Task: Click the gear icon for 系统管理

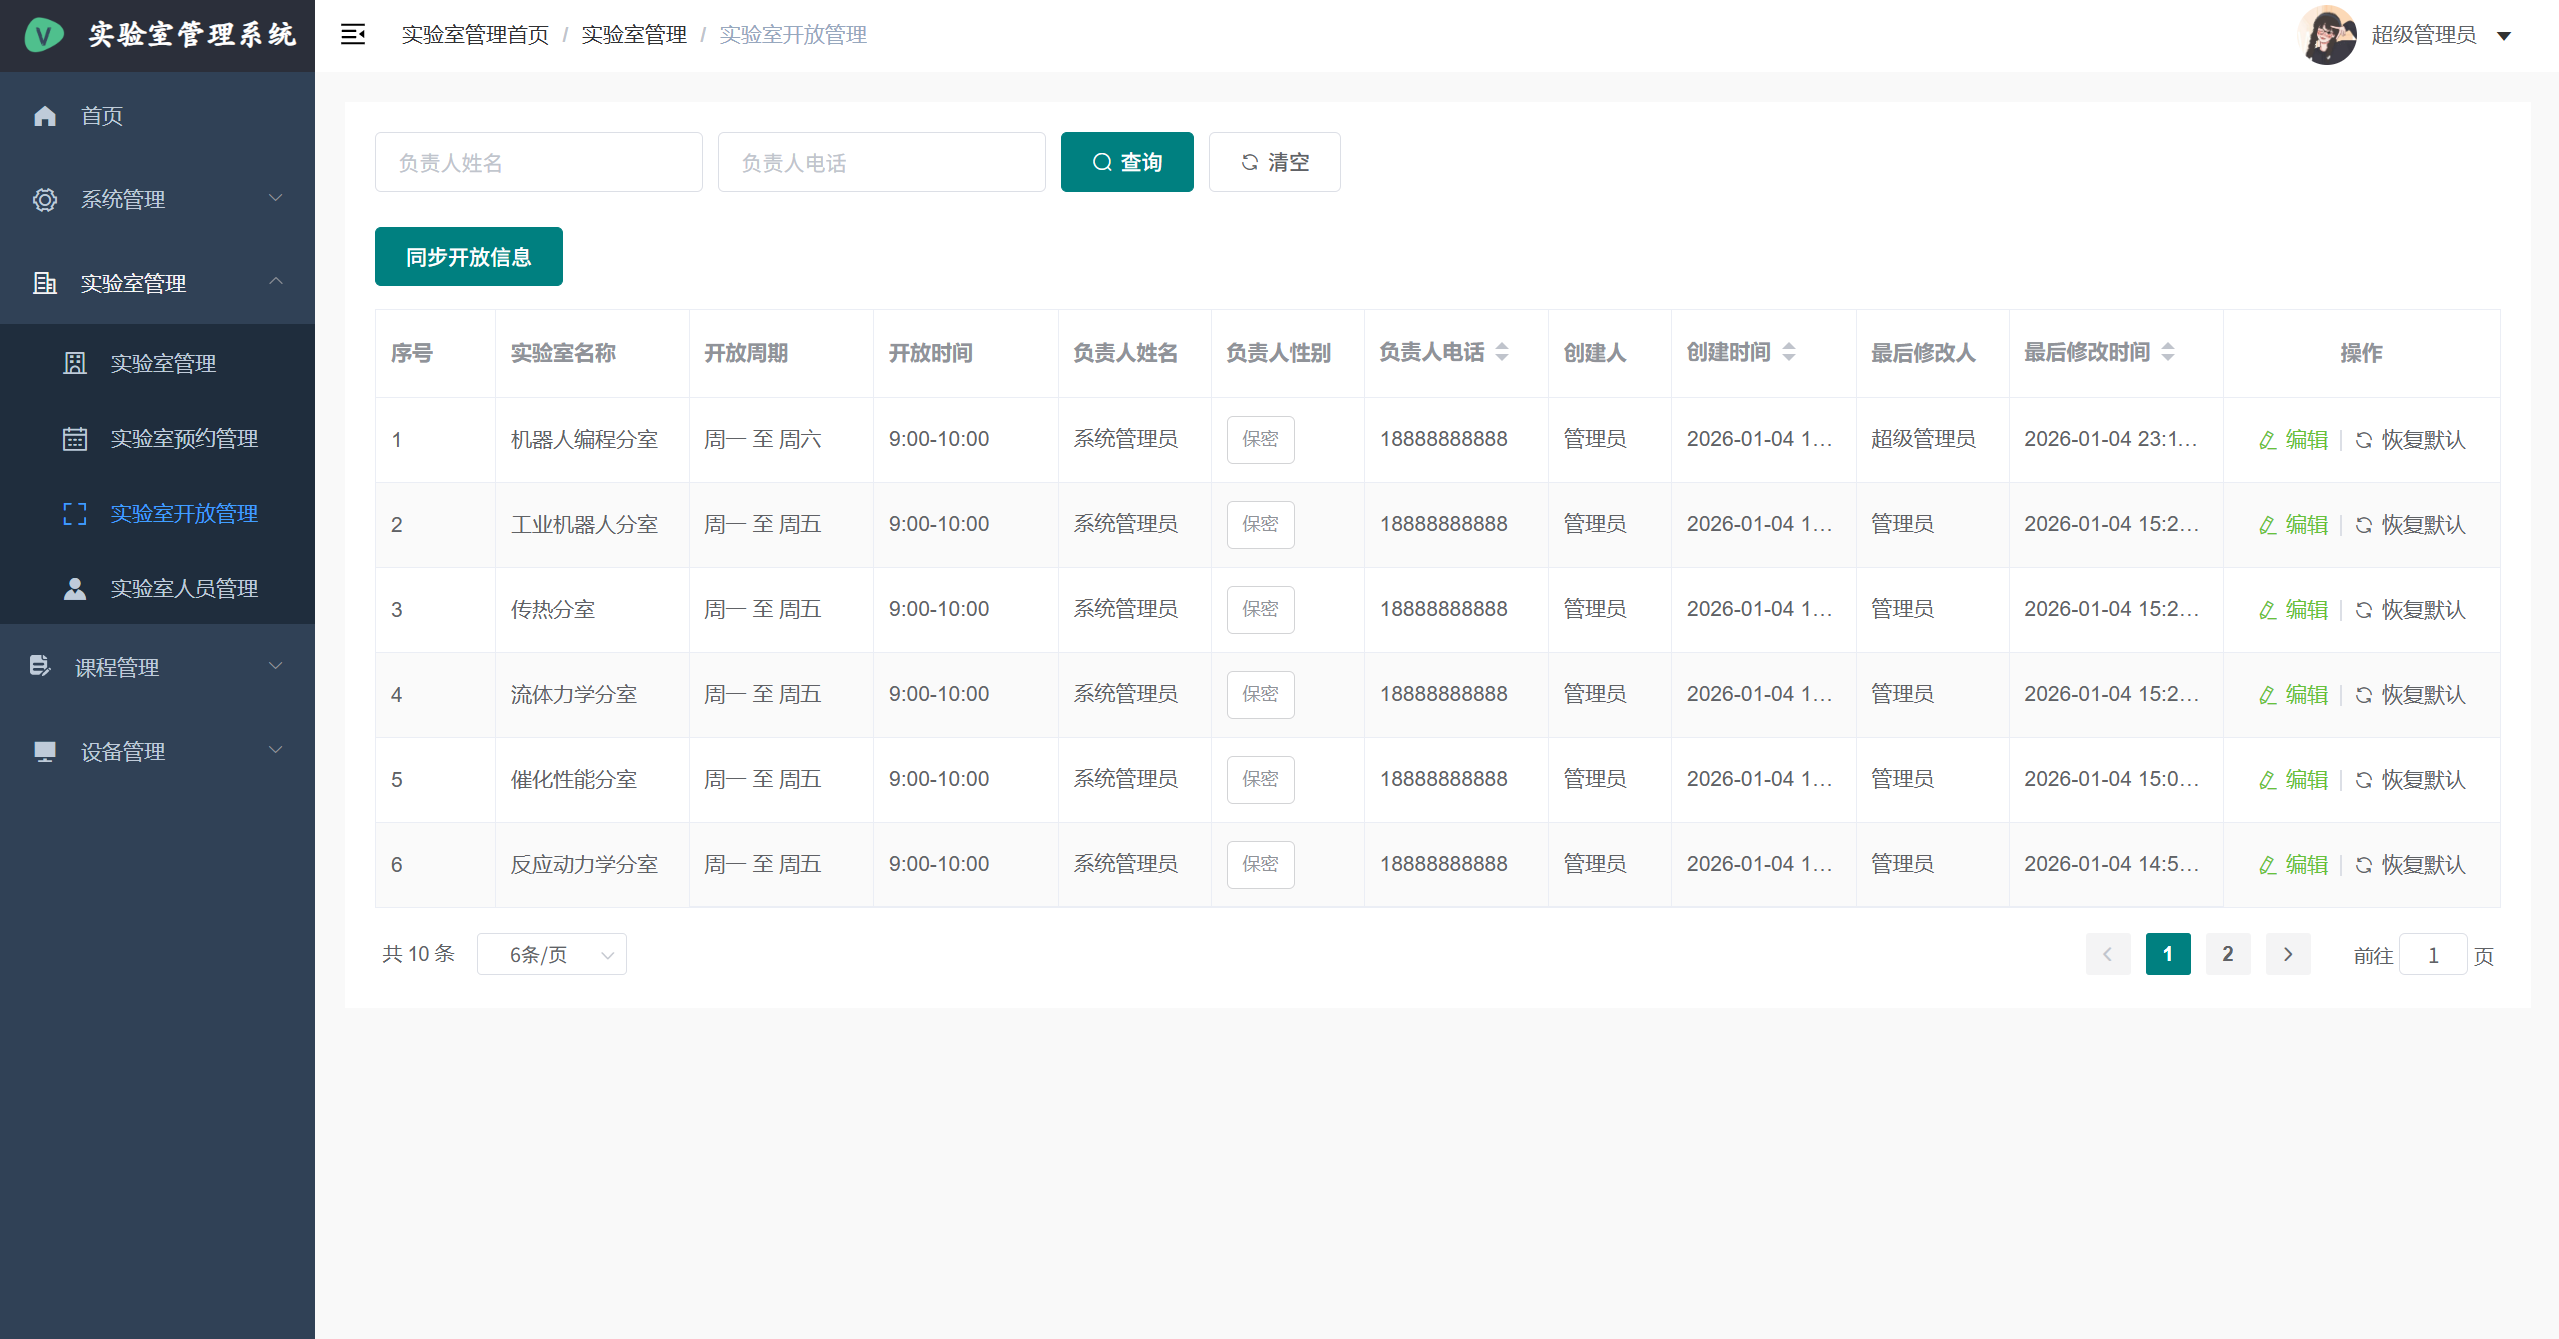Action: click(x=45, y=200)
